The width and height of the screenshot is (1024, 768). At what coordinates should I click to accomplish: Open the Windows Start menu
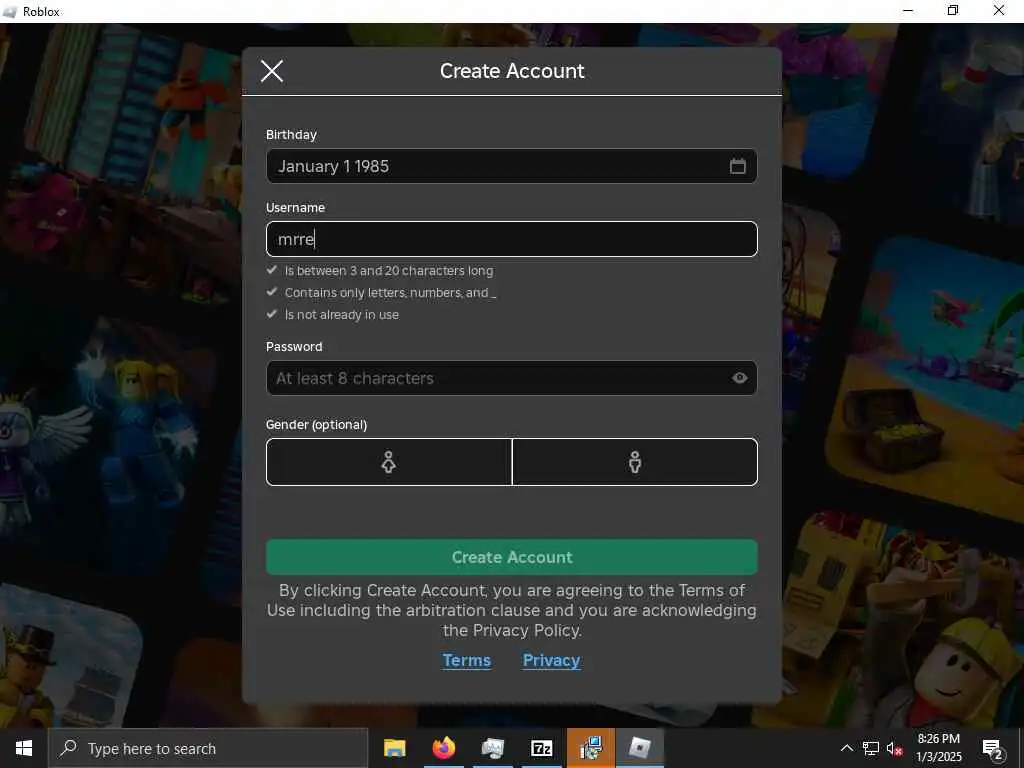[x=24, y=748]
